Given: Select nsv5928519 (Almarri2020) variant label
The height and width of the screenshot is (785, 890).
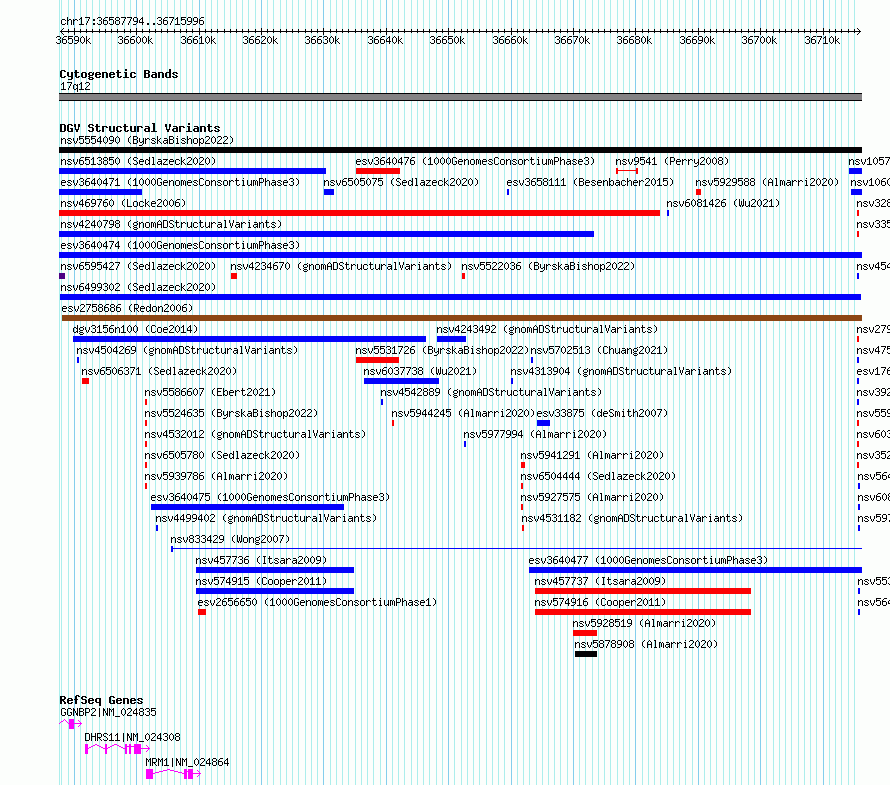Looking at the screenshot, I should tap(644, 623).
